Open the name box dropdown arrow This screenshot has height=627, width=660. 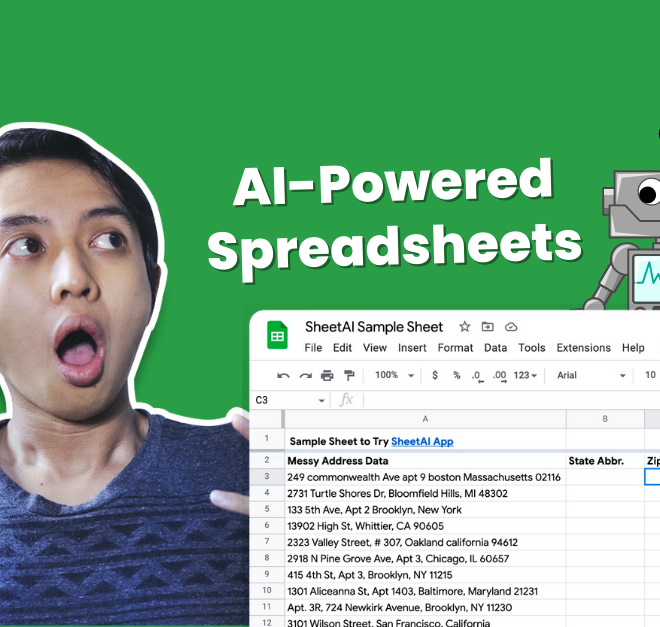(x=321, y=400)
